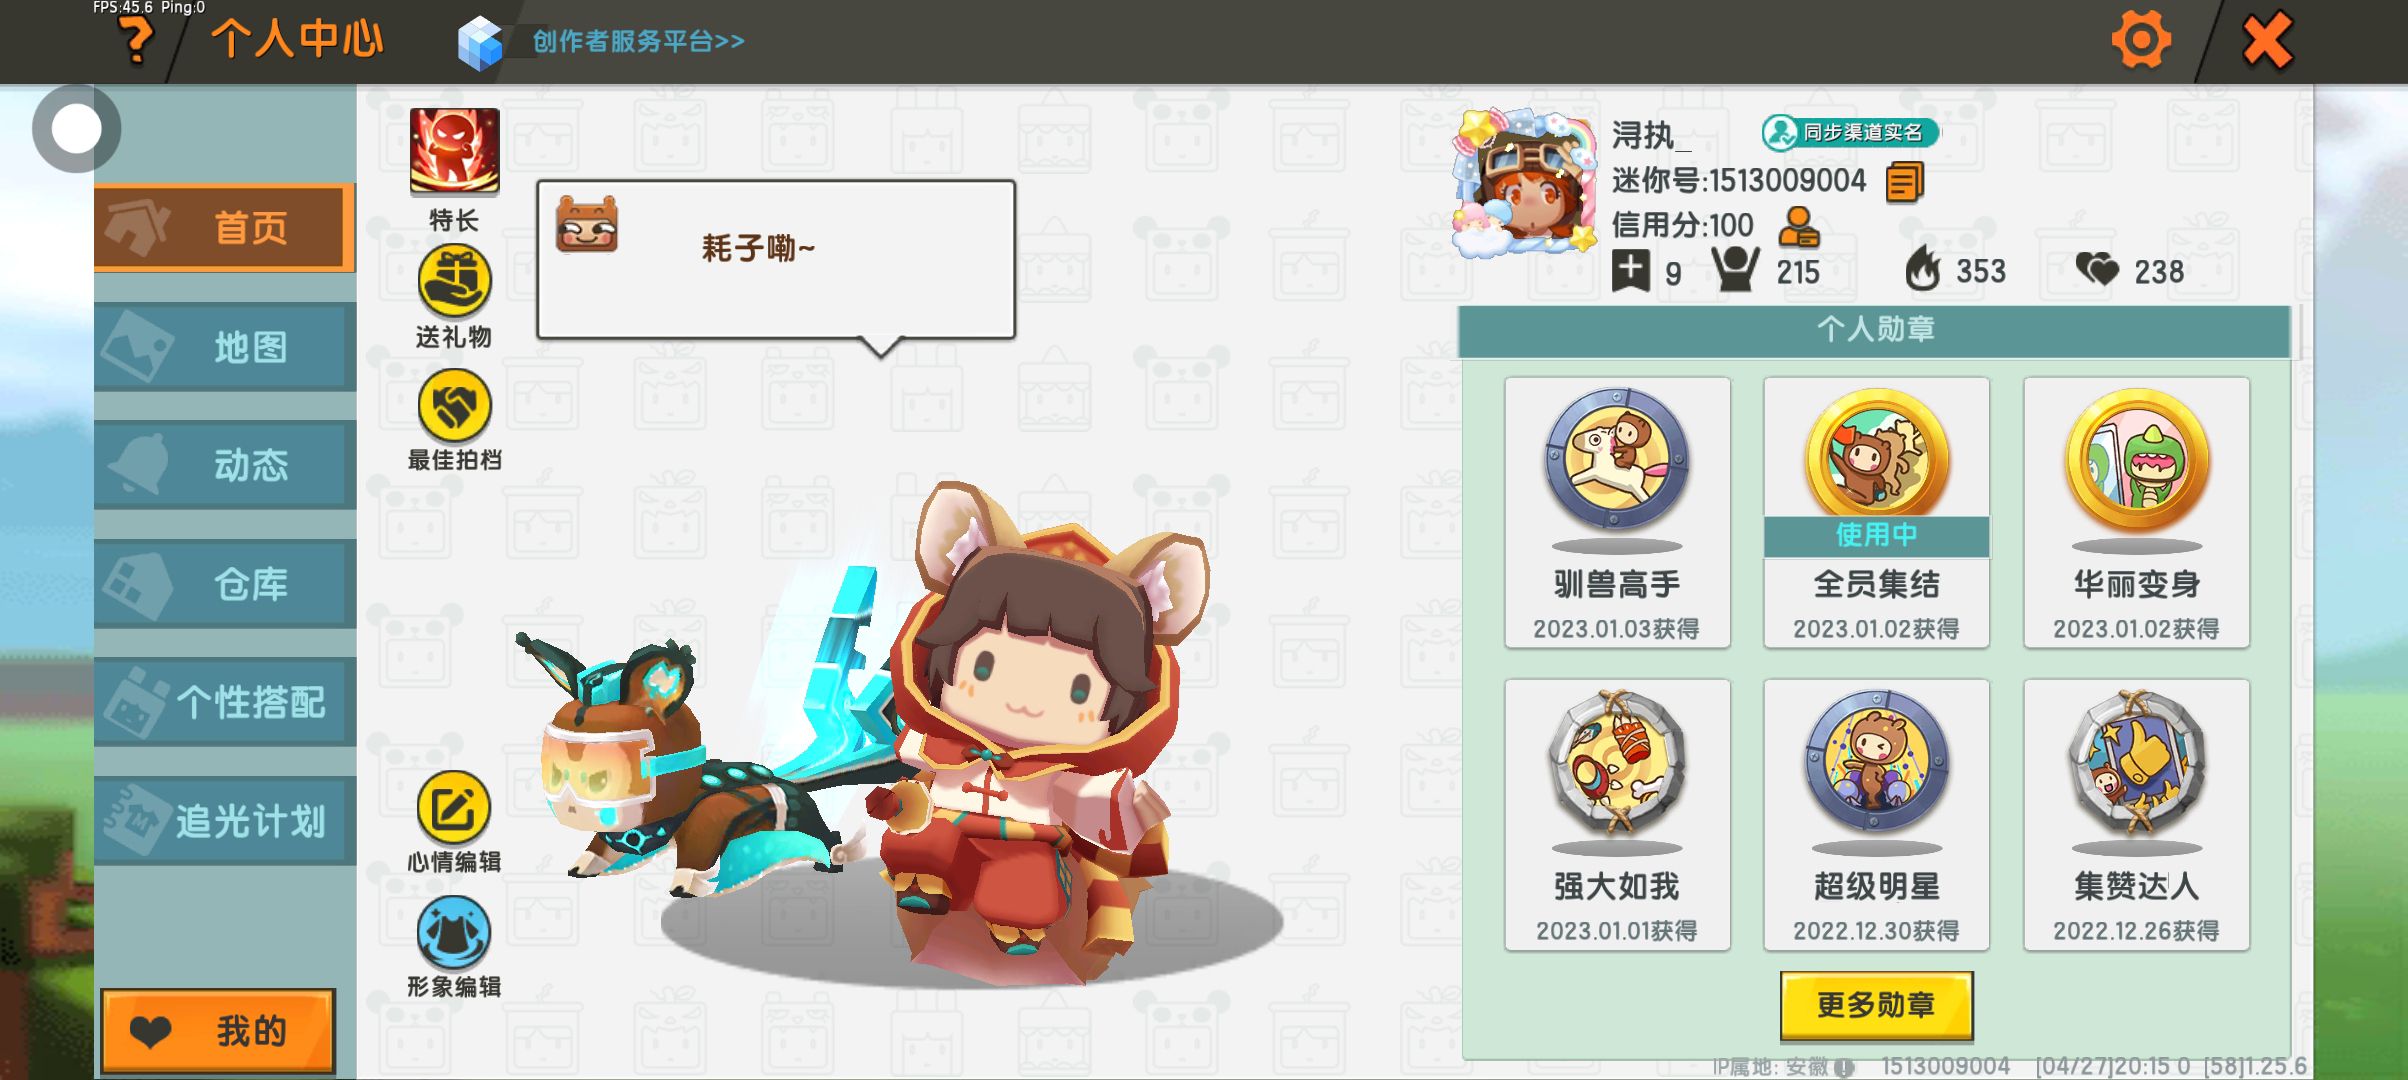The image size is (2408, 1080).
Task: Click the player avatar portrait
Action: 1524,181
